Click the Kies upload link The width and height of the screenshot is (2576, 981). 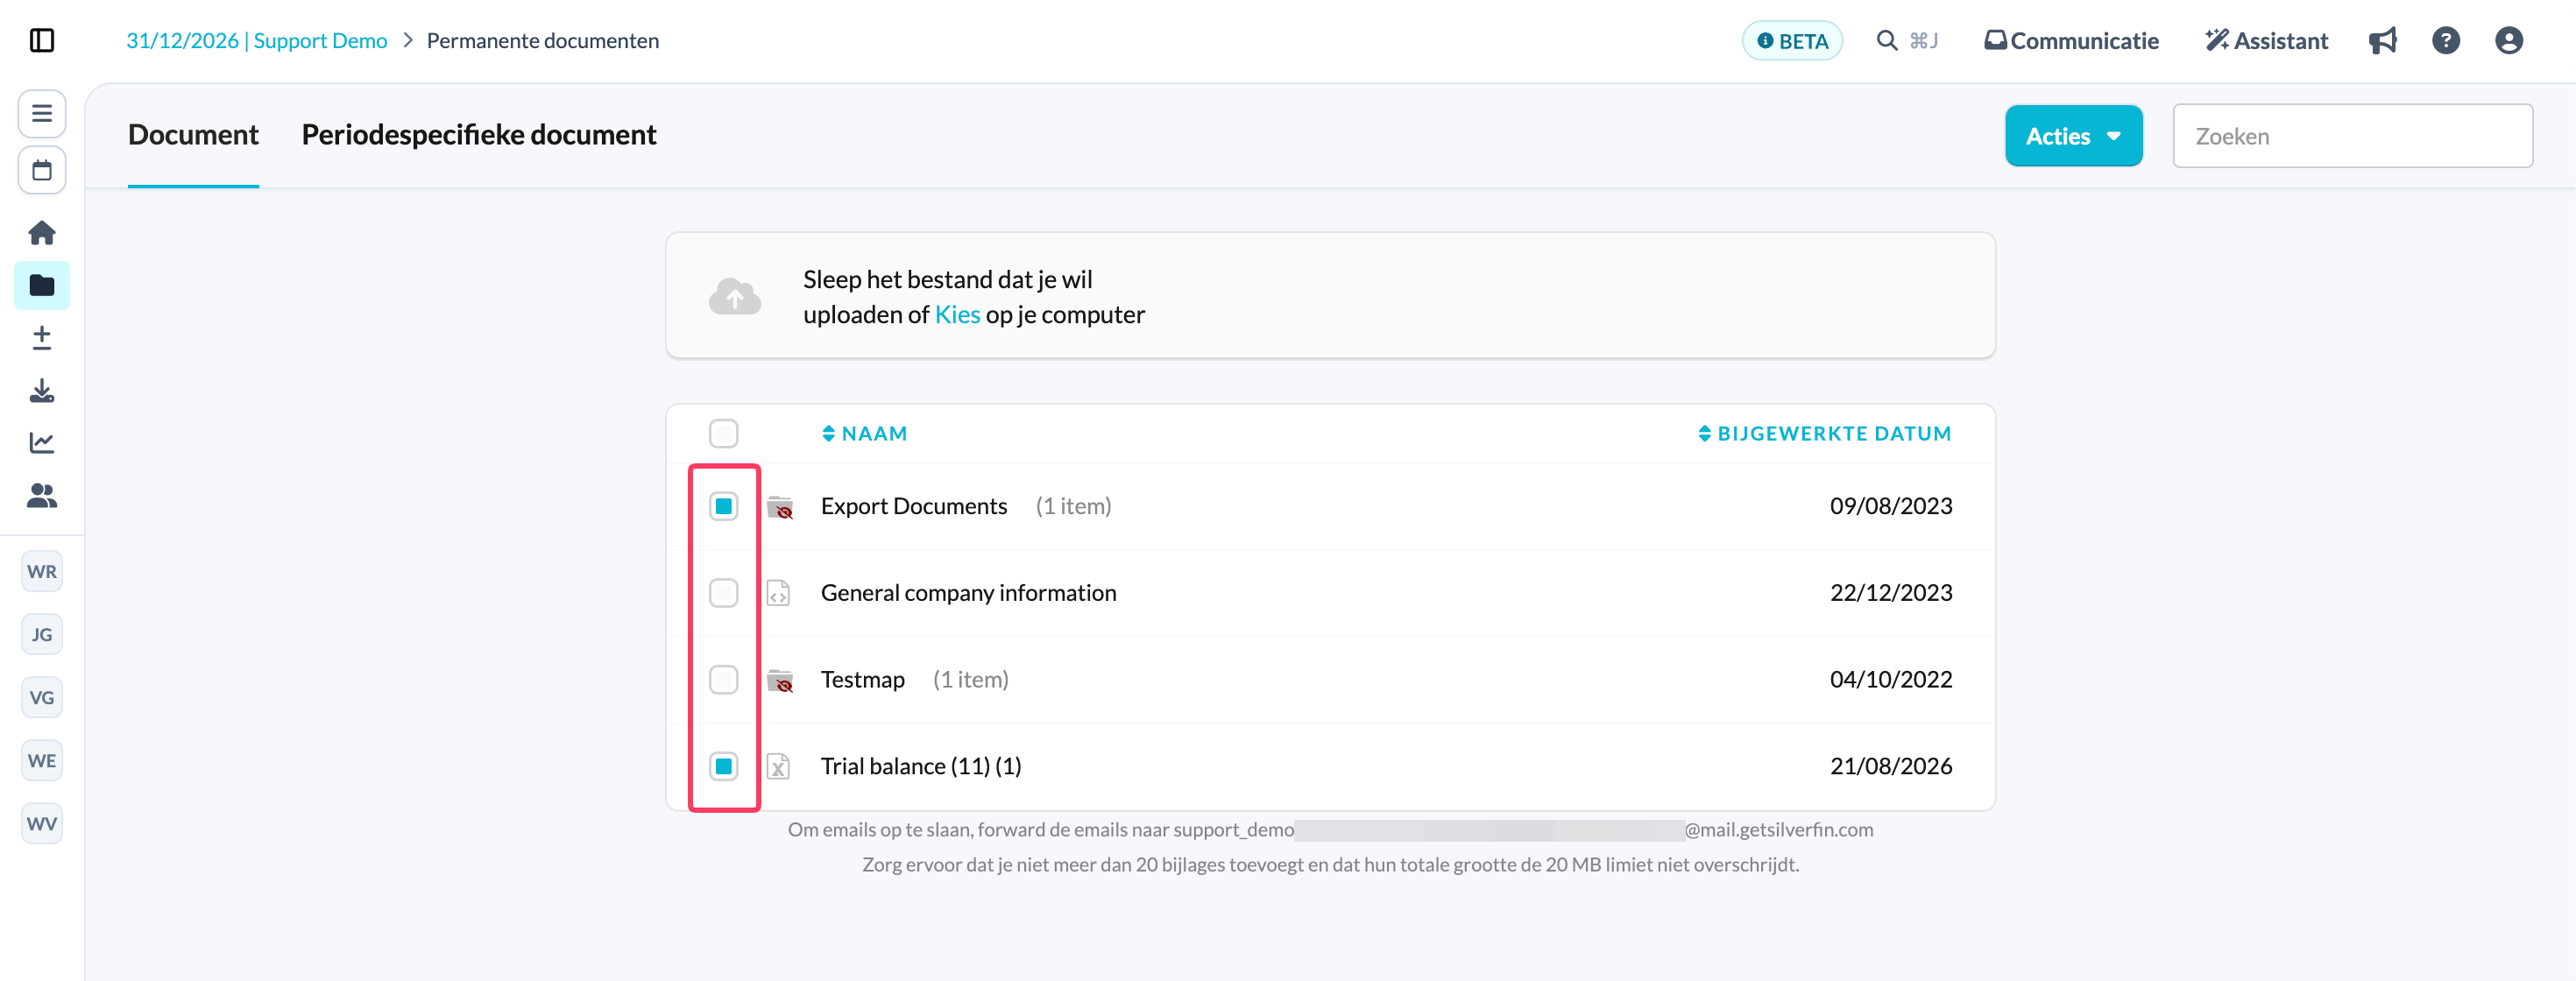957,315
